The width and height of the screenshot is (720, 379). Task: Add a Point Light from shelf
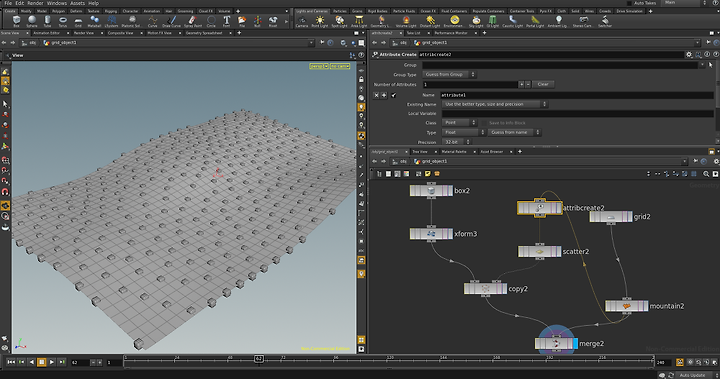pos(320,21)
